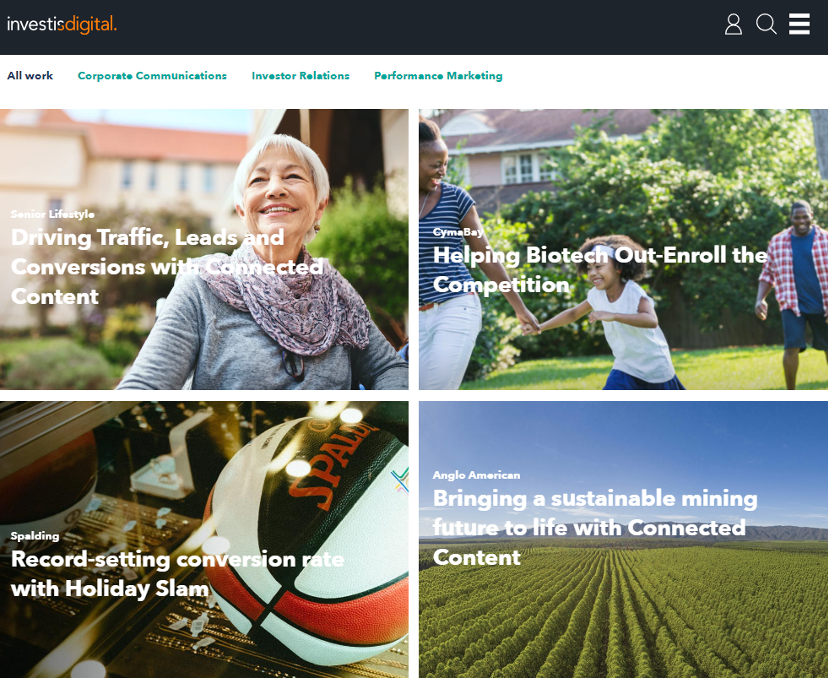
Task: Open the user account icon
Action: click(x=733, y=24)
